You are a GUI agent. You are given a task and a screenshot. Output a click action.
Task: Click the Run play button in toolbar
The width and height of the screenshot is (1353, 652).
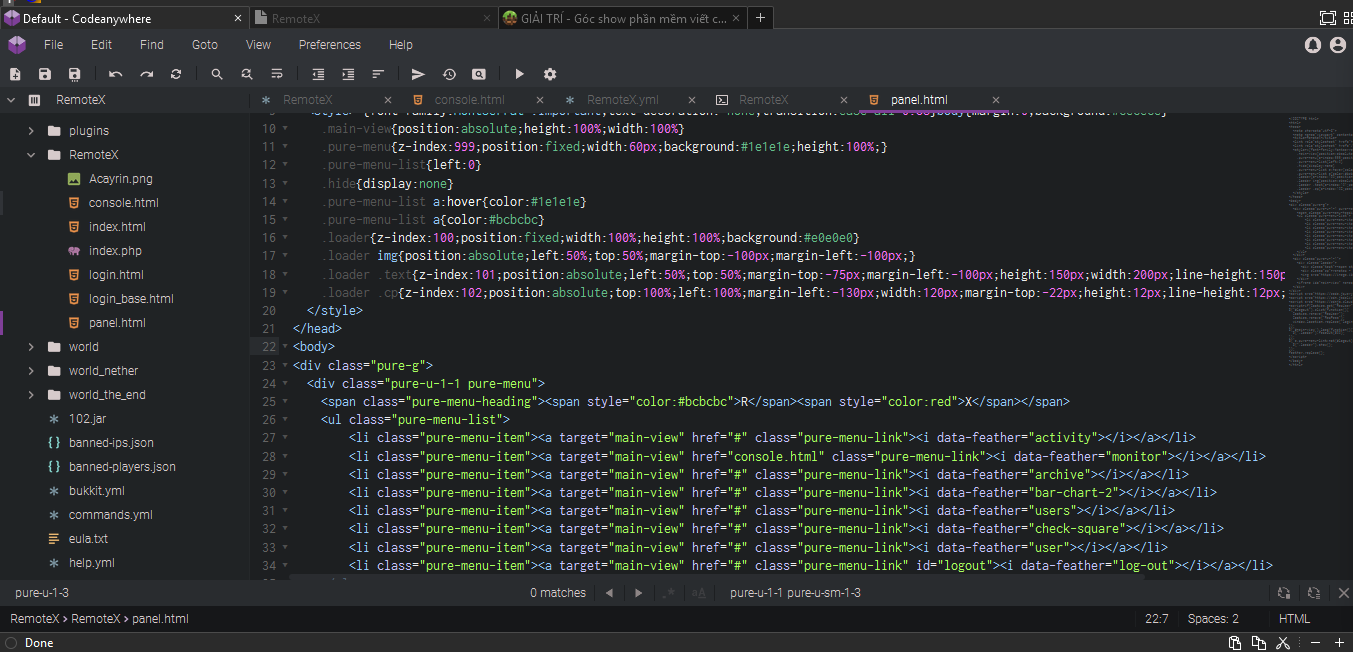[x=519, y=74]
